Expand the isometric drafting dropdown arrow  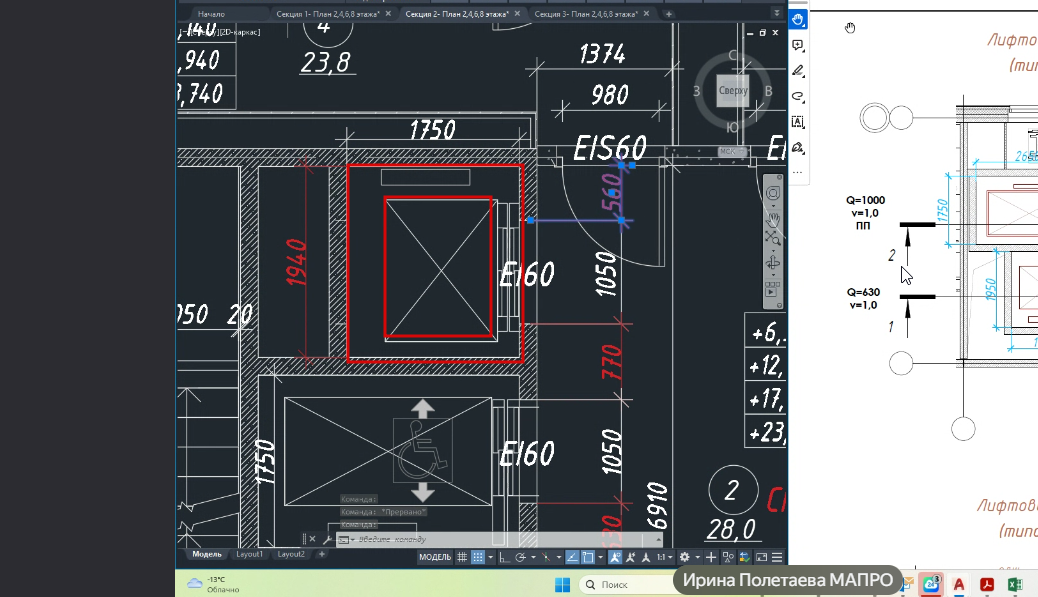559,557
